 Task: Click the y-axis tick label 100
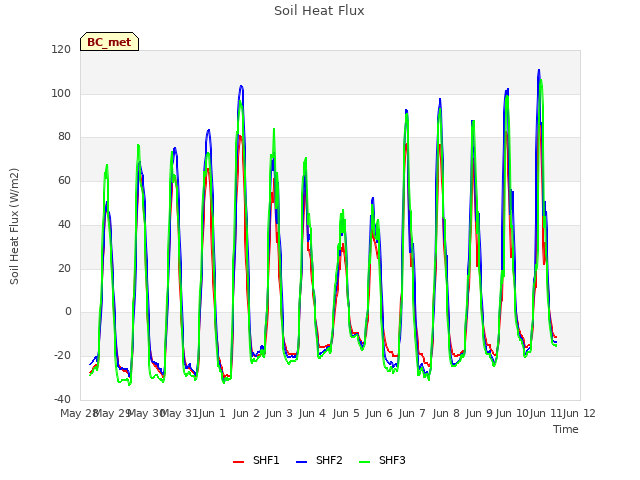coord(61,93)
